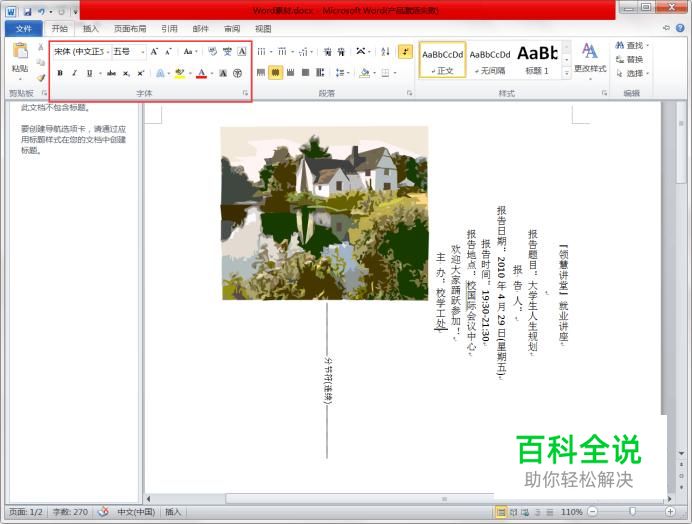Apply the 正文 (Normal) style
Screen dimensions: 692x524
442,60
